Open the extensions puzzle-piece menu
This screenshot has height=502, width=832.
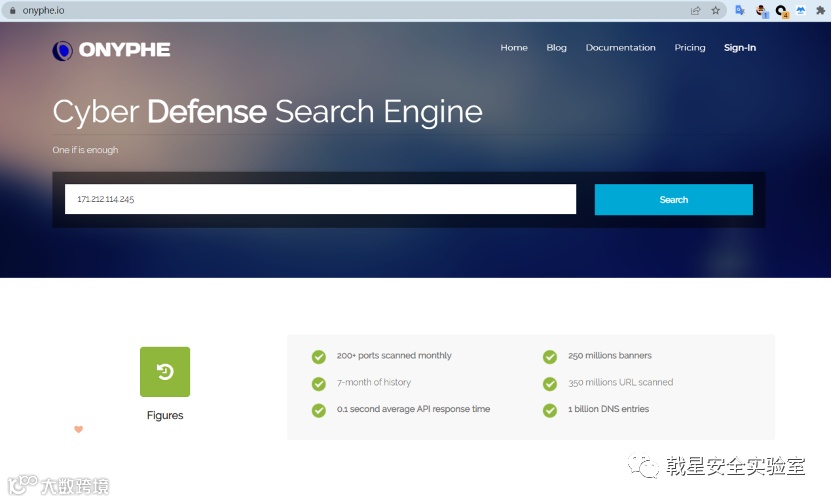[820, 10]
